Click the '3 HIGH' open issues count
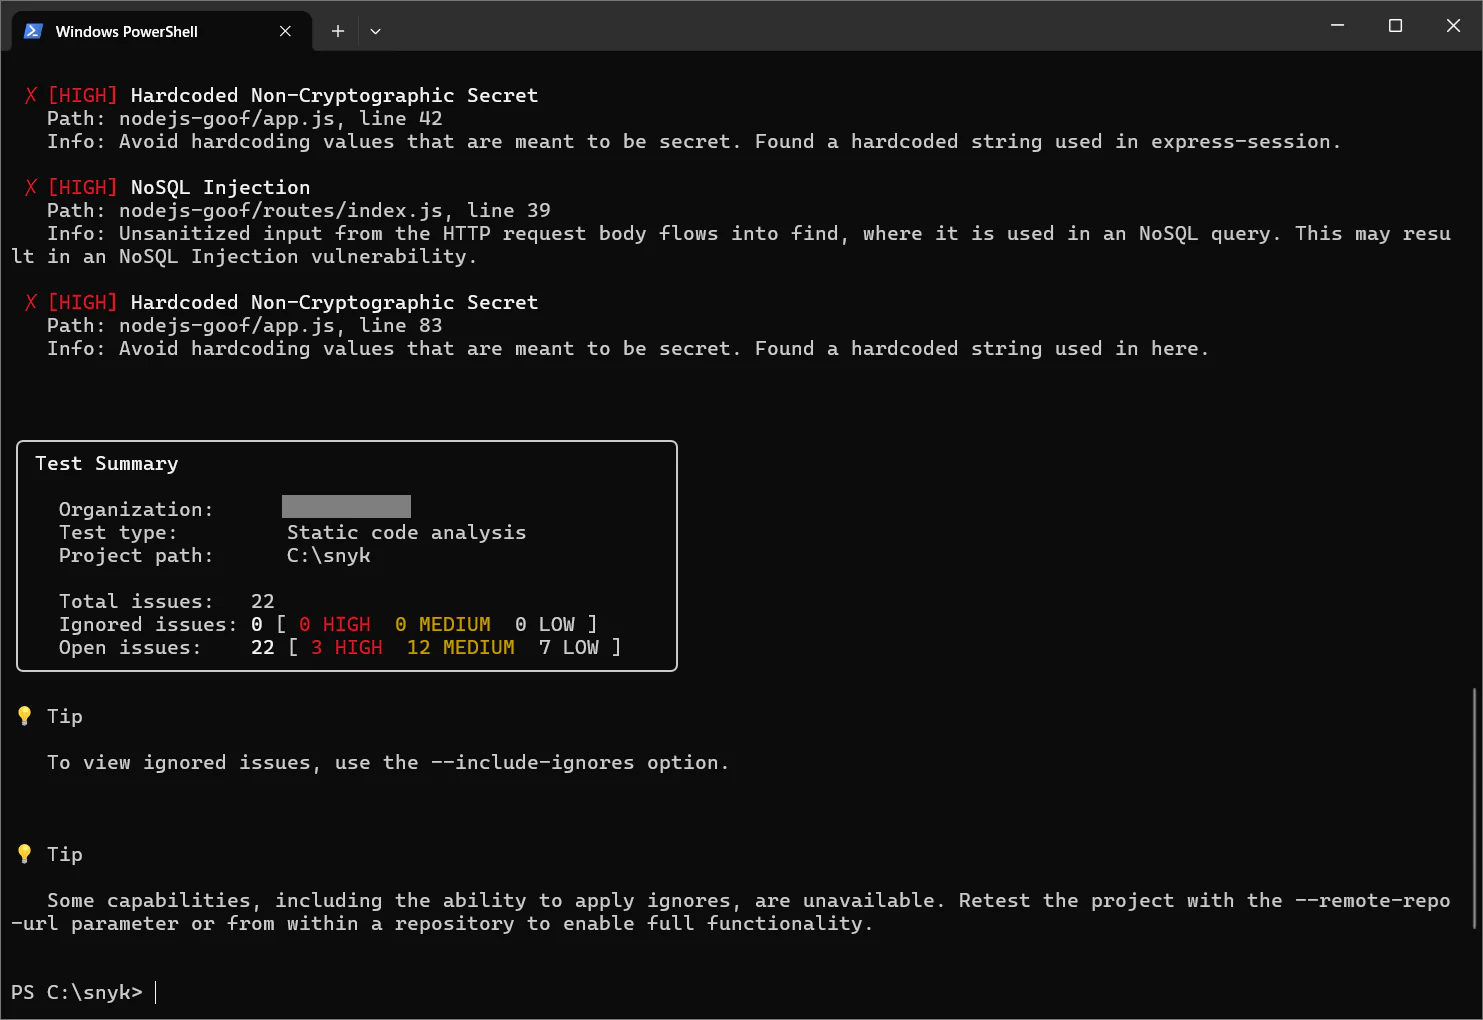This screenshot has height=1020, width=1483. click(346, 647)
